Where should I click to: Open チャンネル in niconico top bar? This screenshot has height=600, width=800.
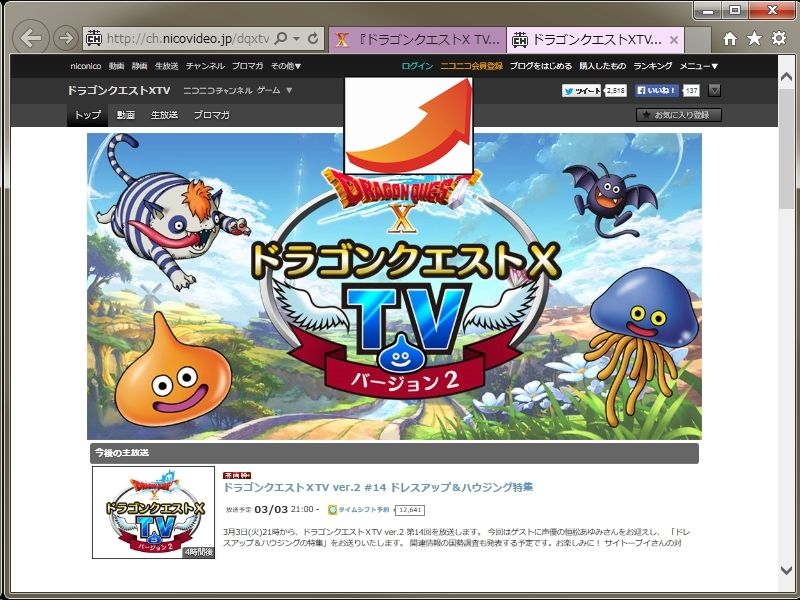coord(205,66)
